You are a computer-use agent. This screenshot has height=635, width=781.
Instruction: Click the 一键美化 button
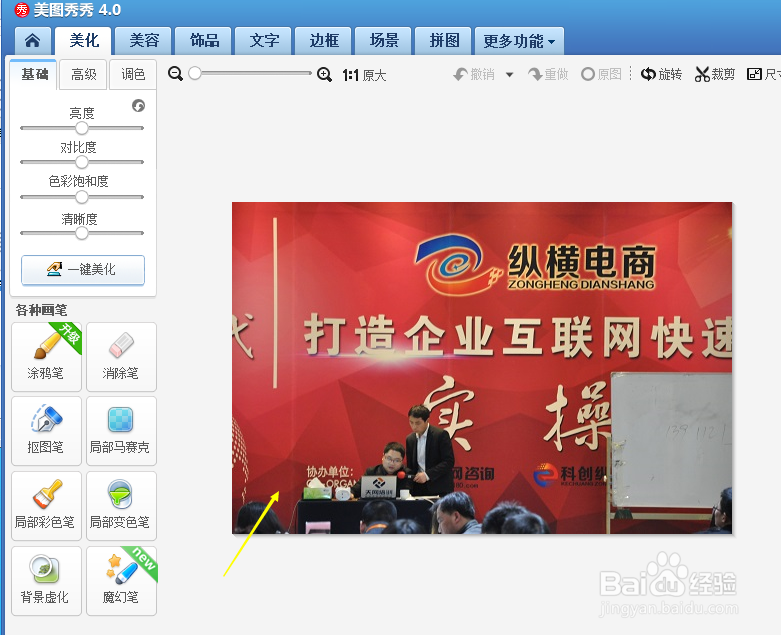click(83, 270)
